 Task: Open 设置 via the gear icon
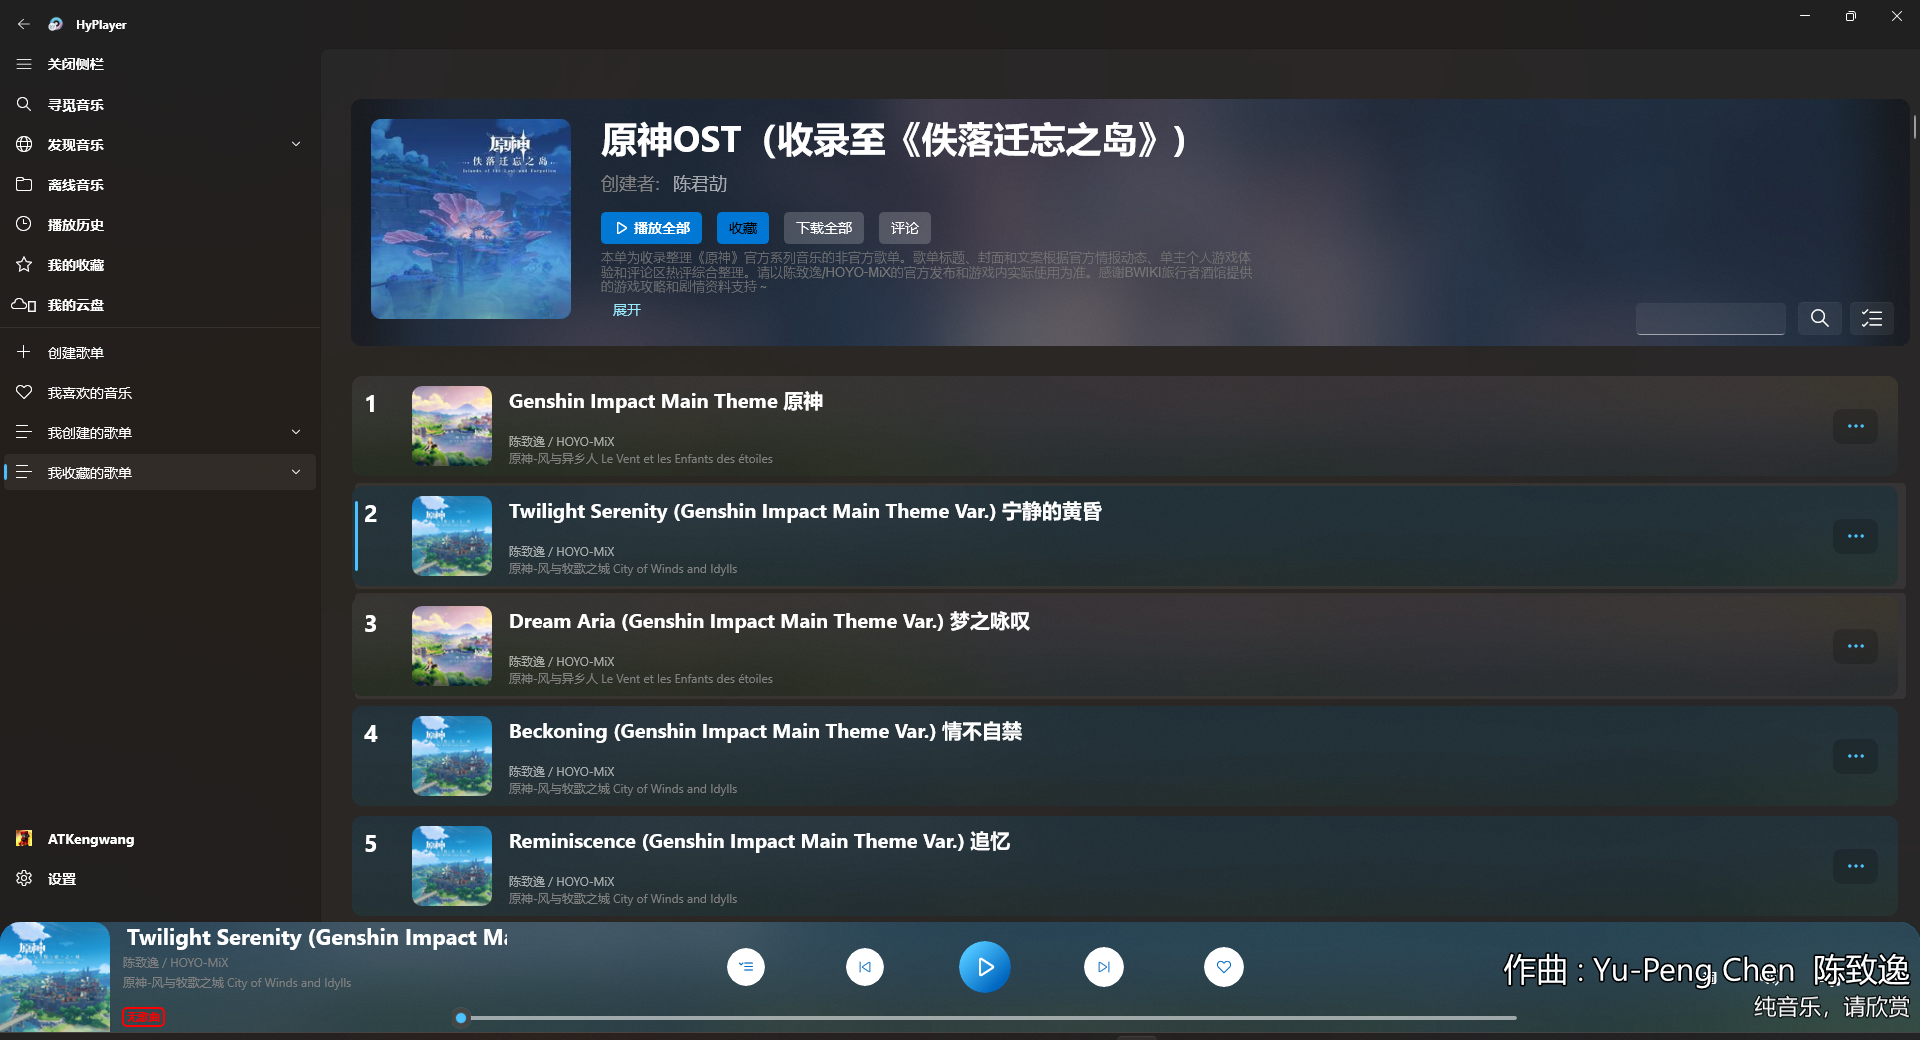pos(24,878)
